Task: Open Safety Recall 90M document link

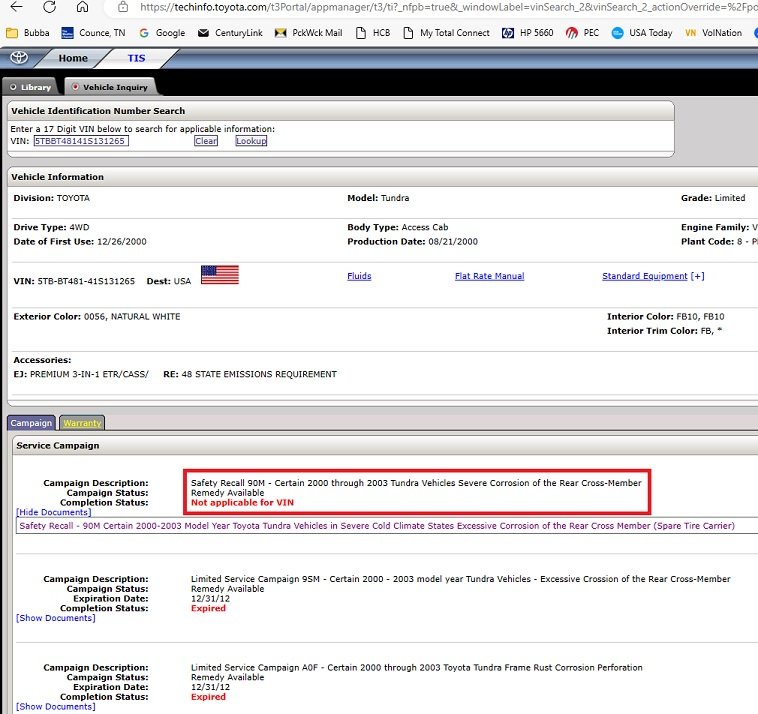Action: click(x=377, y=525)
